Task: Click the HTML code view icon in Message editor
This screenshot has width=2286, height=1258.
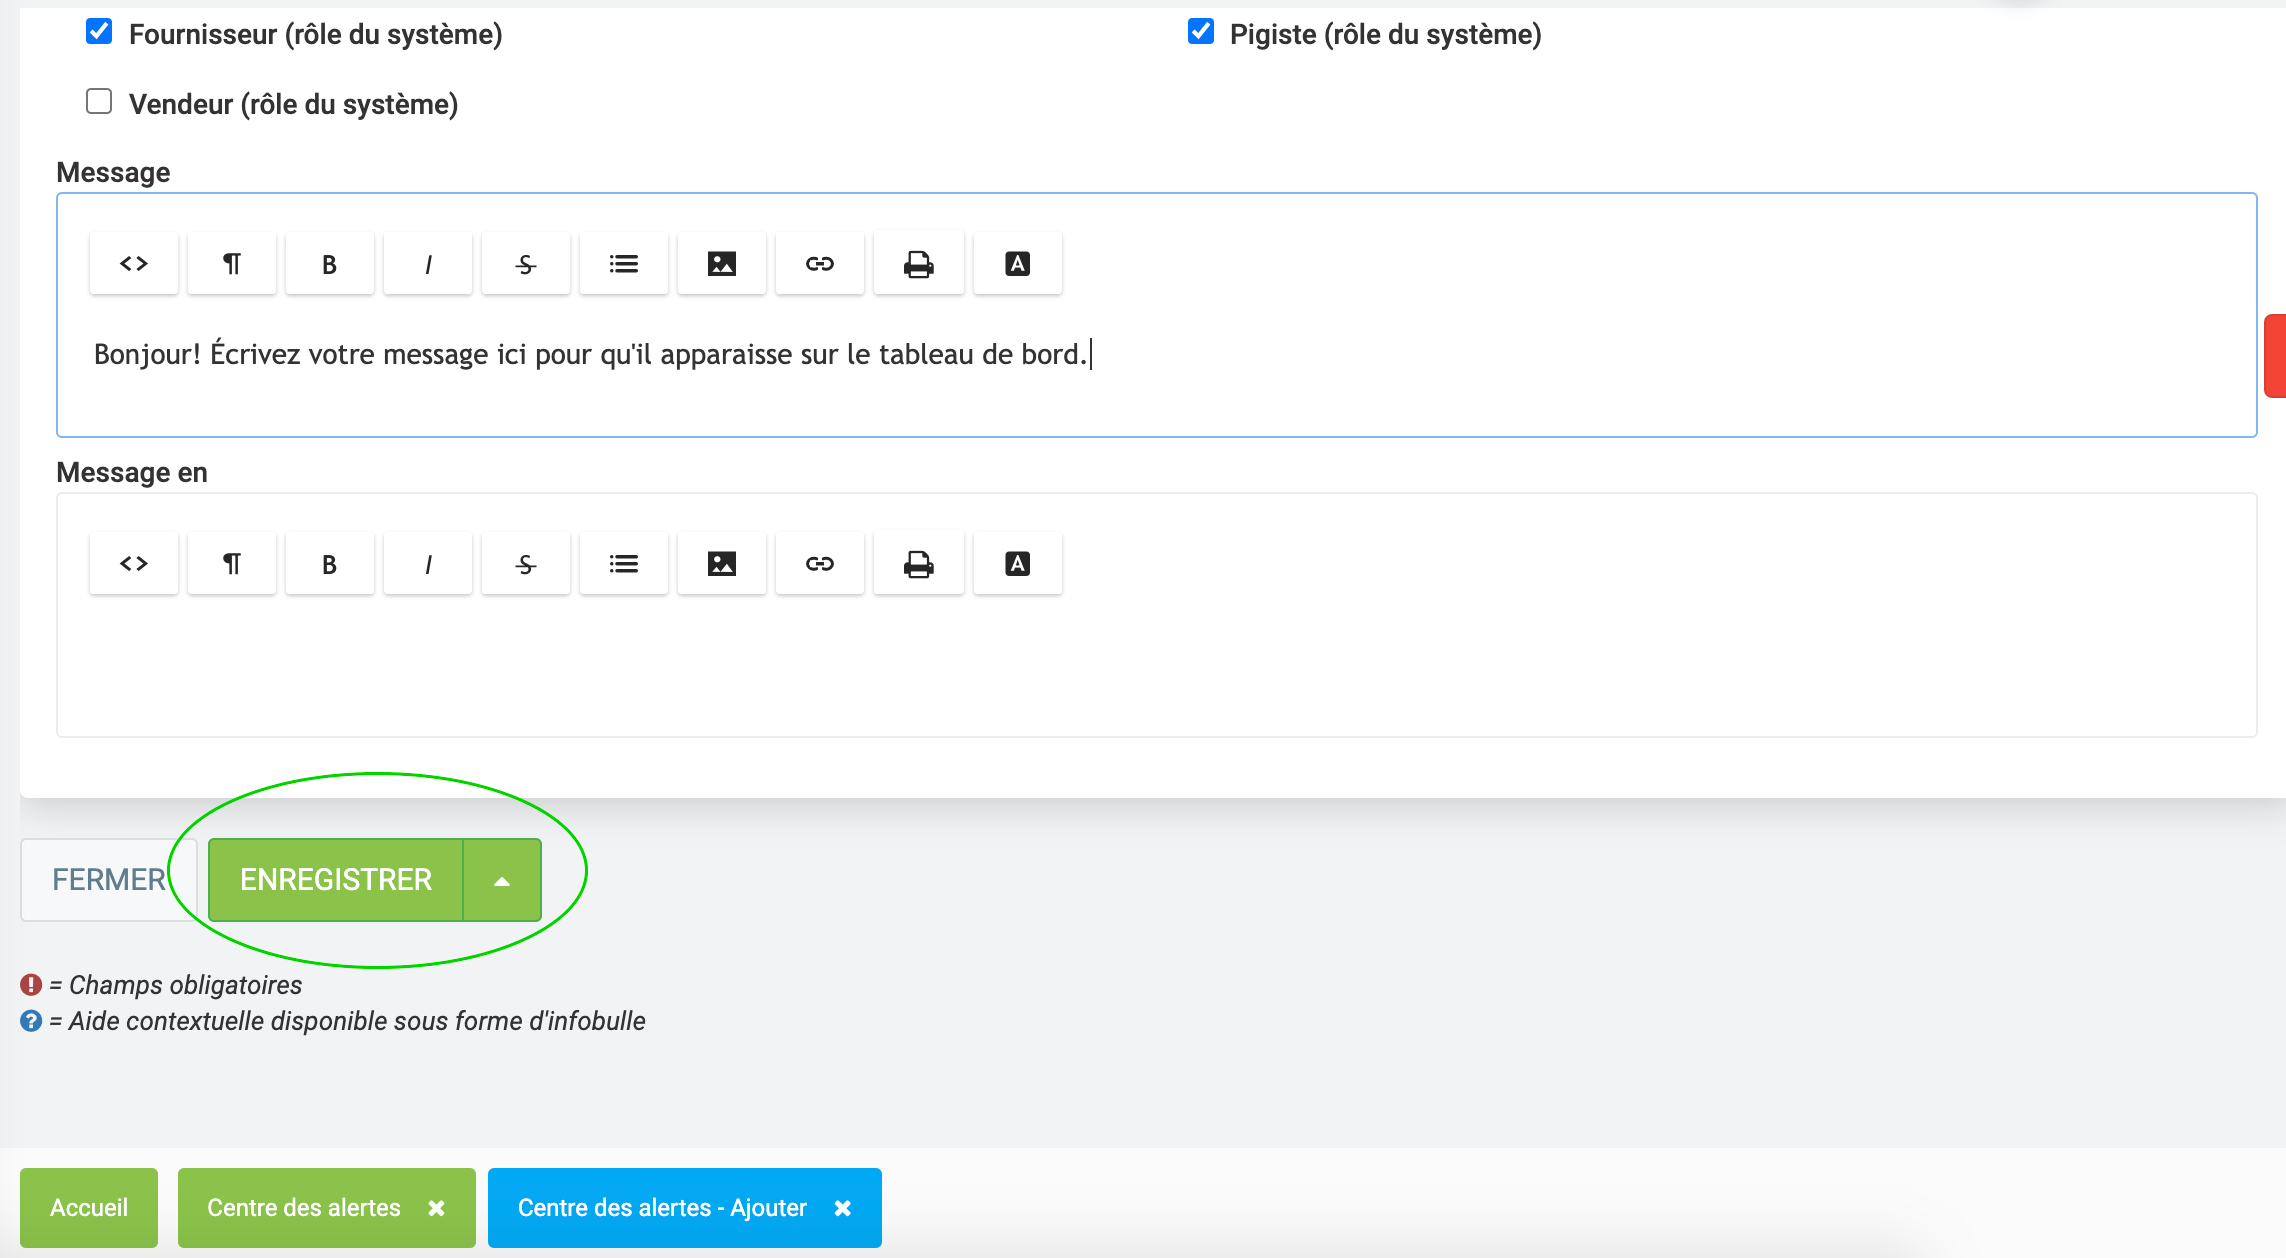Action: [x=134, y=264]
